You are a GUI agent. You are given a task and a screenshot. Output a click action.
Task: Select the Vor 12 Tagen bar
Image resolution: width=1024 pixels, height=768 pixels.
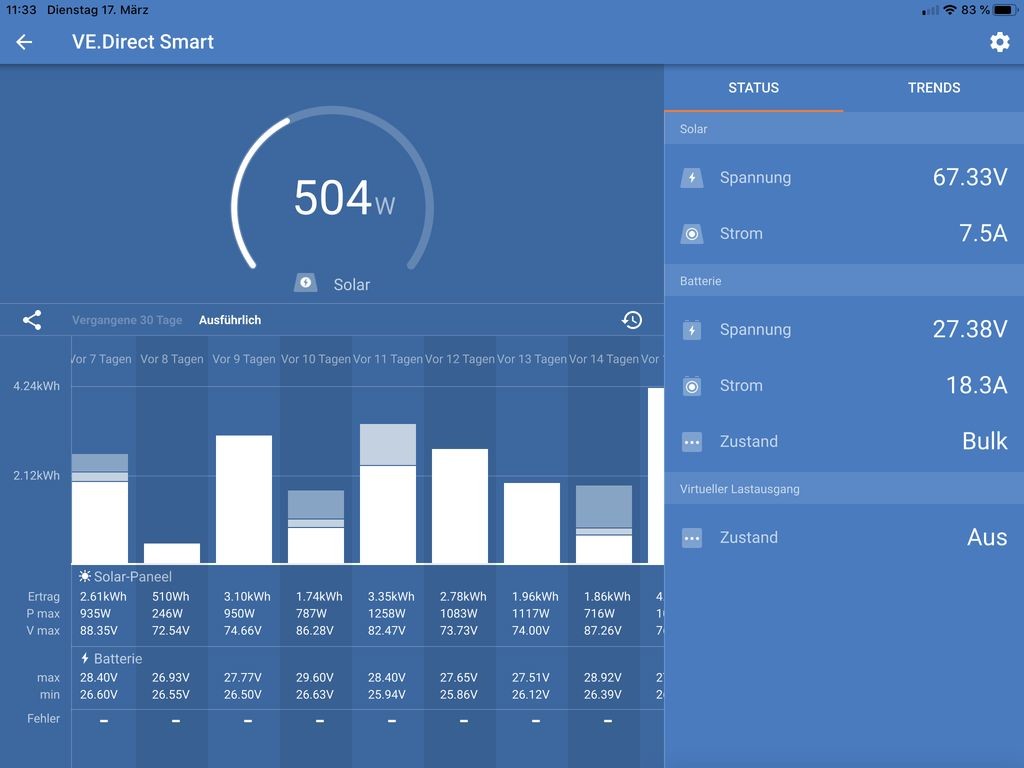click(x=460, y=505)
